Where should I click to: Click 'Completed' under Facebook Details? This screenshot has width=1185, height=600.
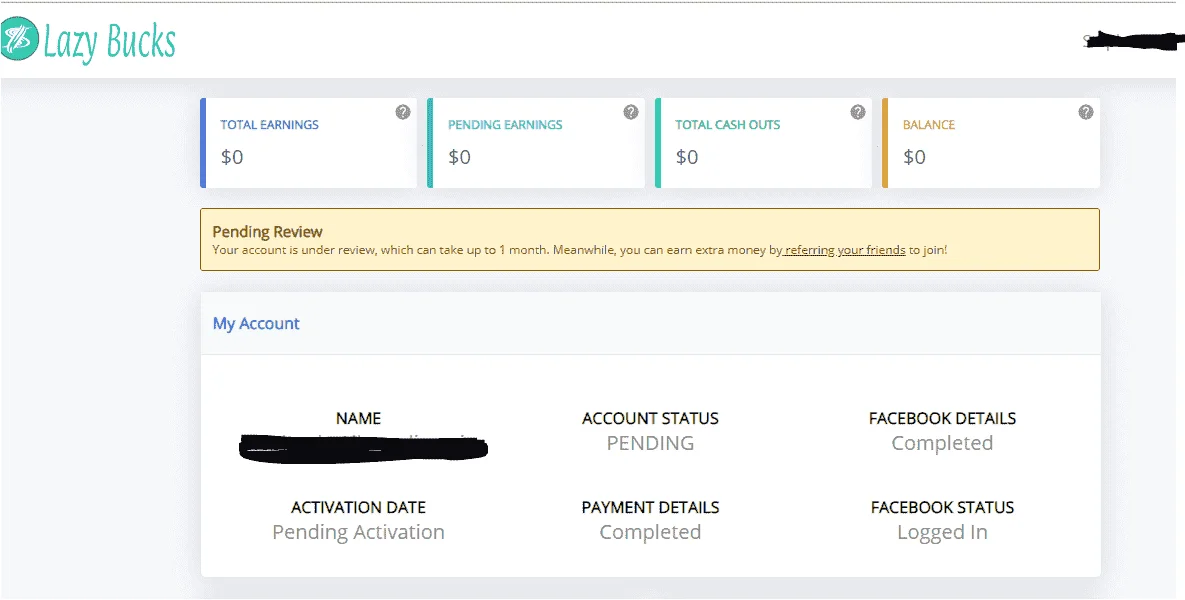pos(942,443)
